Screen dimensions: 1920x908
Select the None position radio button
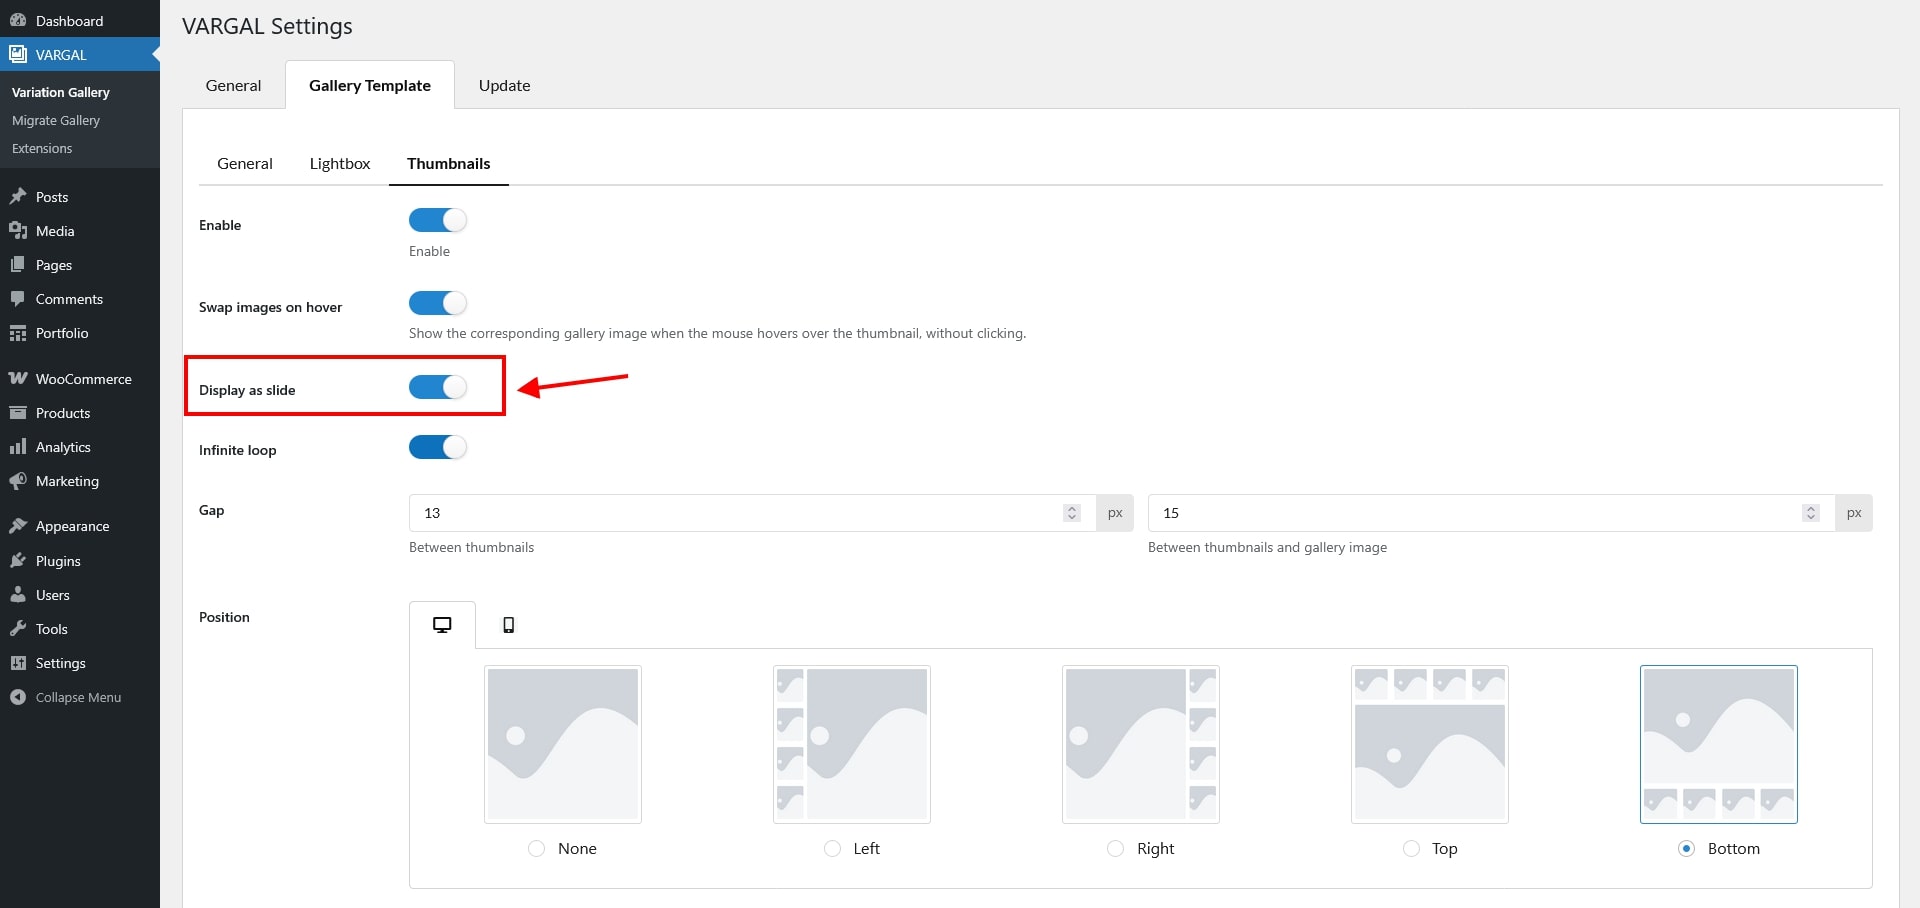[x=537, y=849]
